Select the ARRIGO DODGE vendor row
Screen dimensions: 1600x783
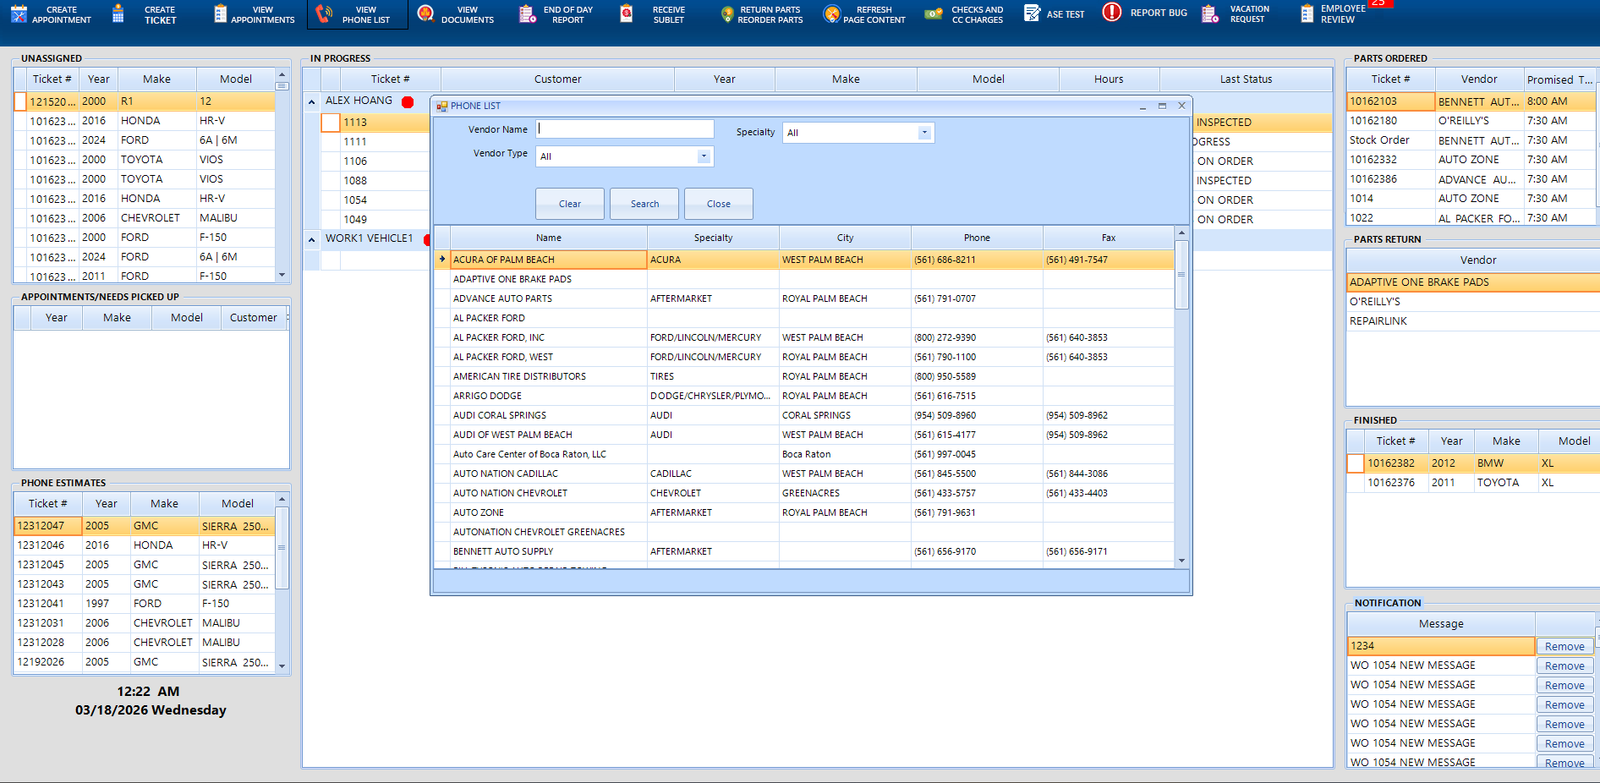805,396
